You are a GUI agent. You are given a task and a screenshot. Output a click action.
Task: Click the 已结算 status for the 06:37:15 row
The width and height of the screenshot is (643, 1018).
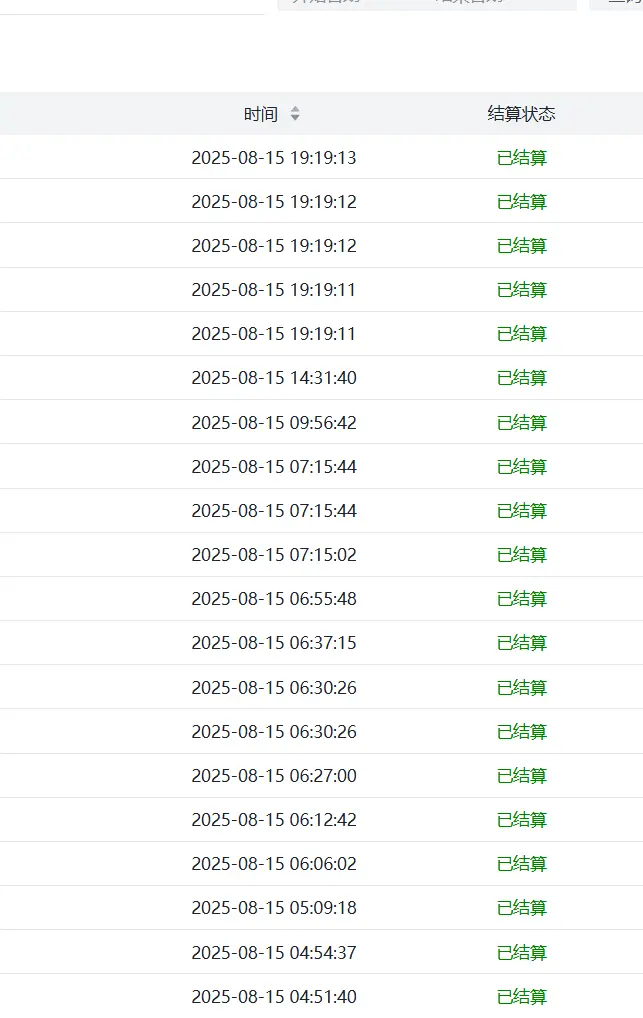(522, 643)
